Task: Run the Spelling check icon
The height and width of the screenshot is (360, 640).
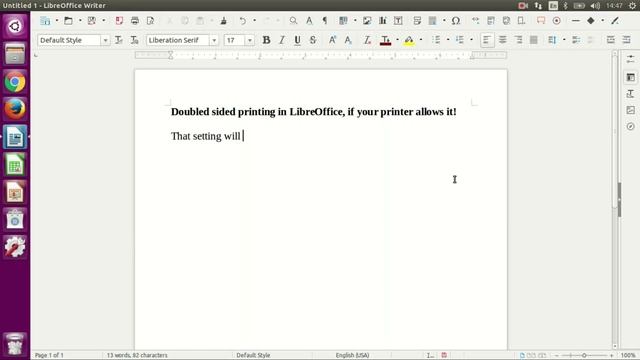Action: [309, 20]
